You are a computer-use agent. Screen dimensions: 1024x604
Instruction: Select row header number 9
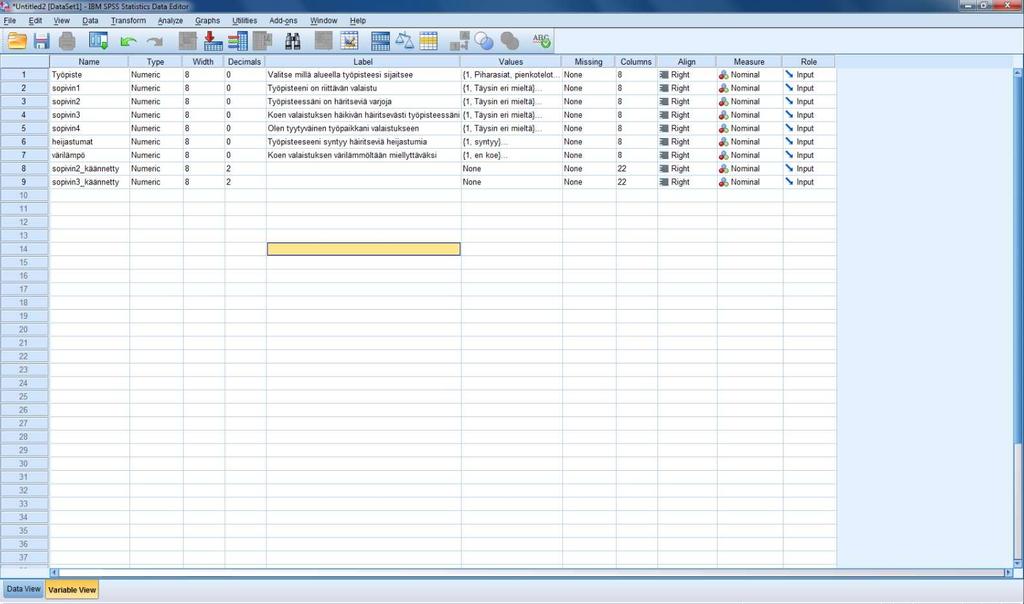tap(24, 182)
